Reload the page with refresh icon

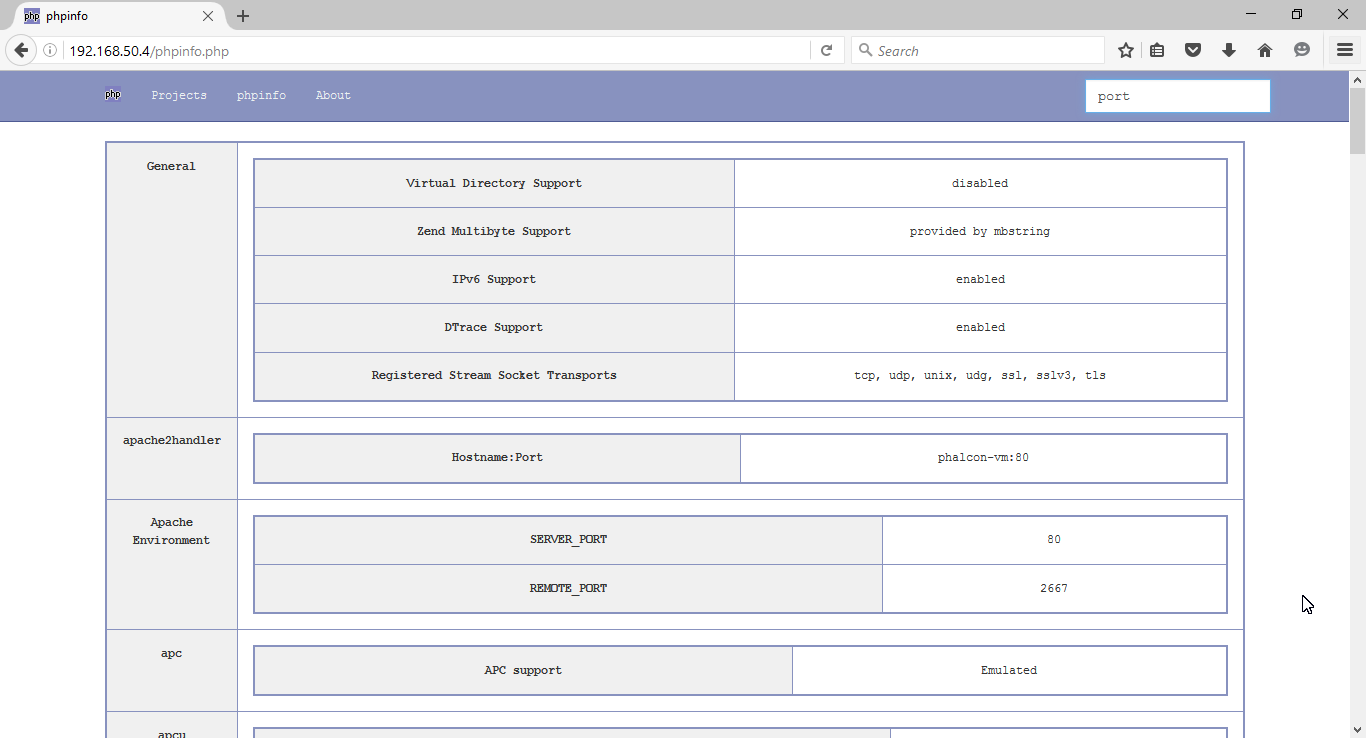click(x=826, y=50)
